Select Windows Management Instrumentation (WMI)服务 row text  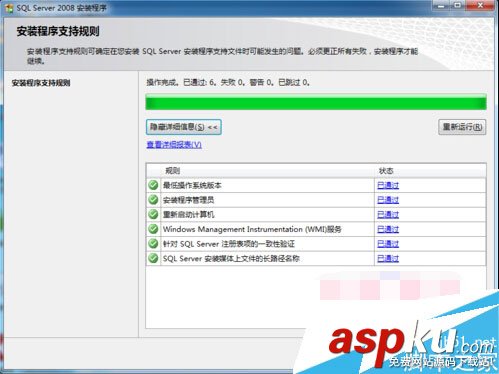tap(252, 229)
